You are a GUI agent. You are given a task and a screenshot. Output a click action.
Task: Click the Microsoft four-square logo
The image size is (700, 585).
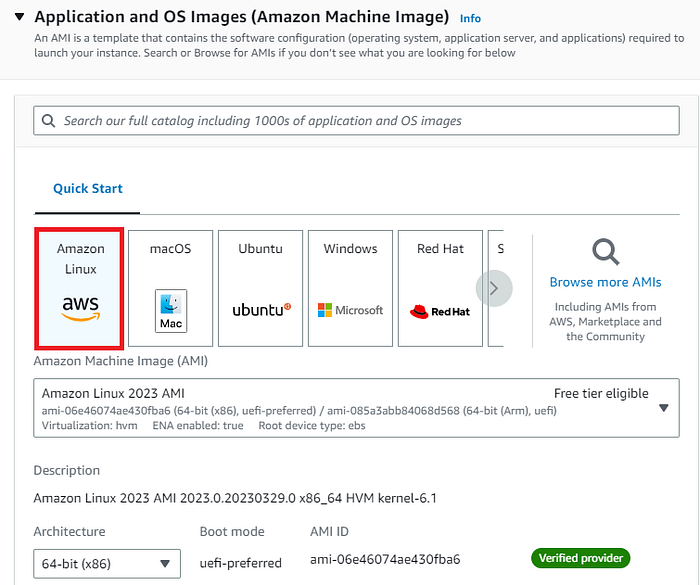tap(325, 310)
